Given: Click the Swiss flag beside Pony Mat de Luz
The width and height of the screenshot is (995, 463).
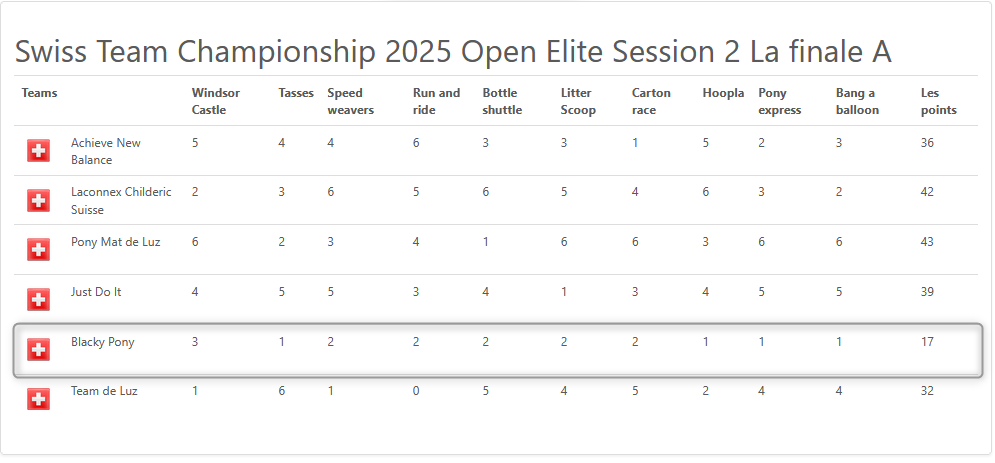Looking at the screenshot, I should [x=38, y=250].
